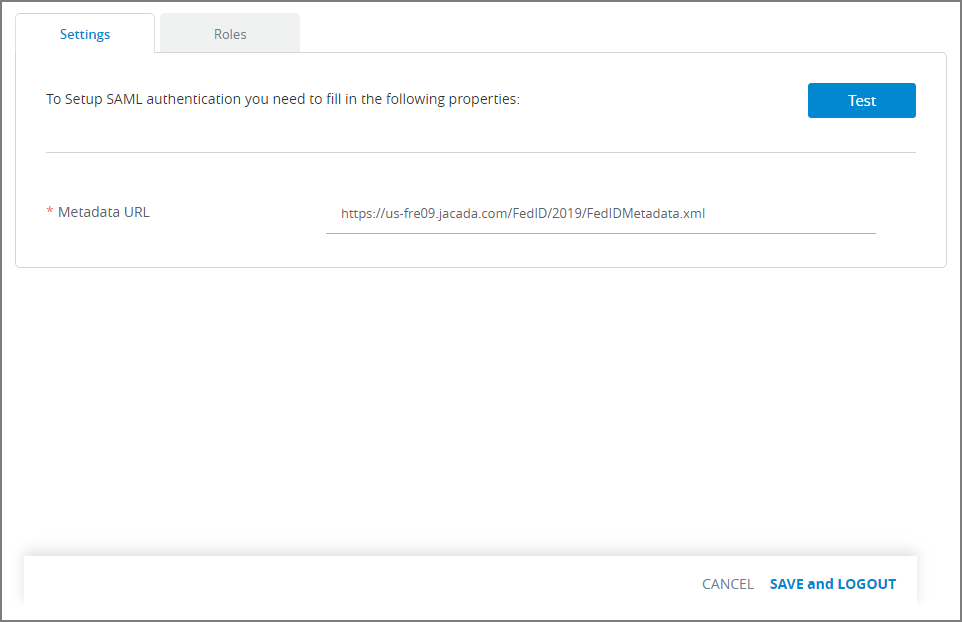The width and height of the screenshot is (962, 622).
Task: Open the Roles tab
Action: click(x=230, y=34)
